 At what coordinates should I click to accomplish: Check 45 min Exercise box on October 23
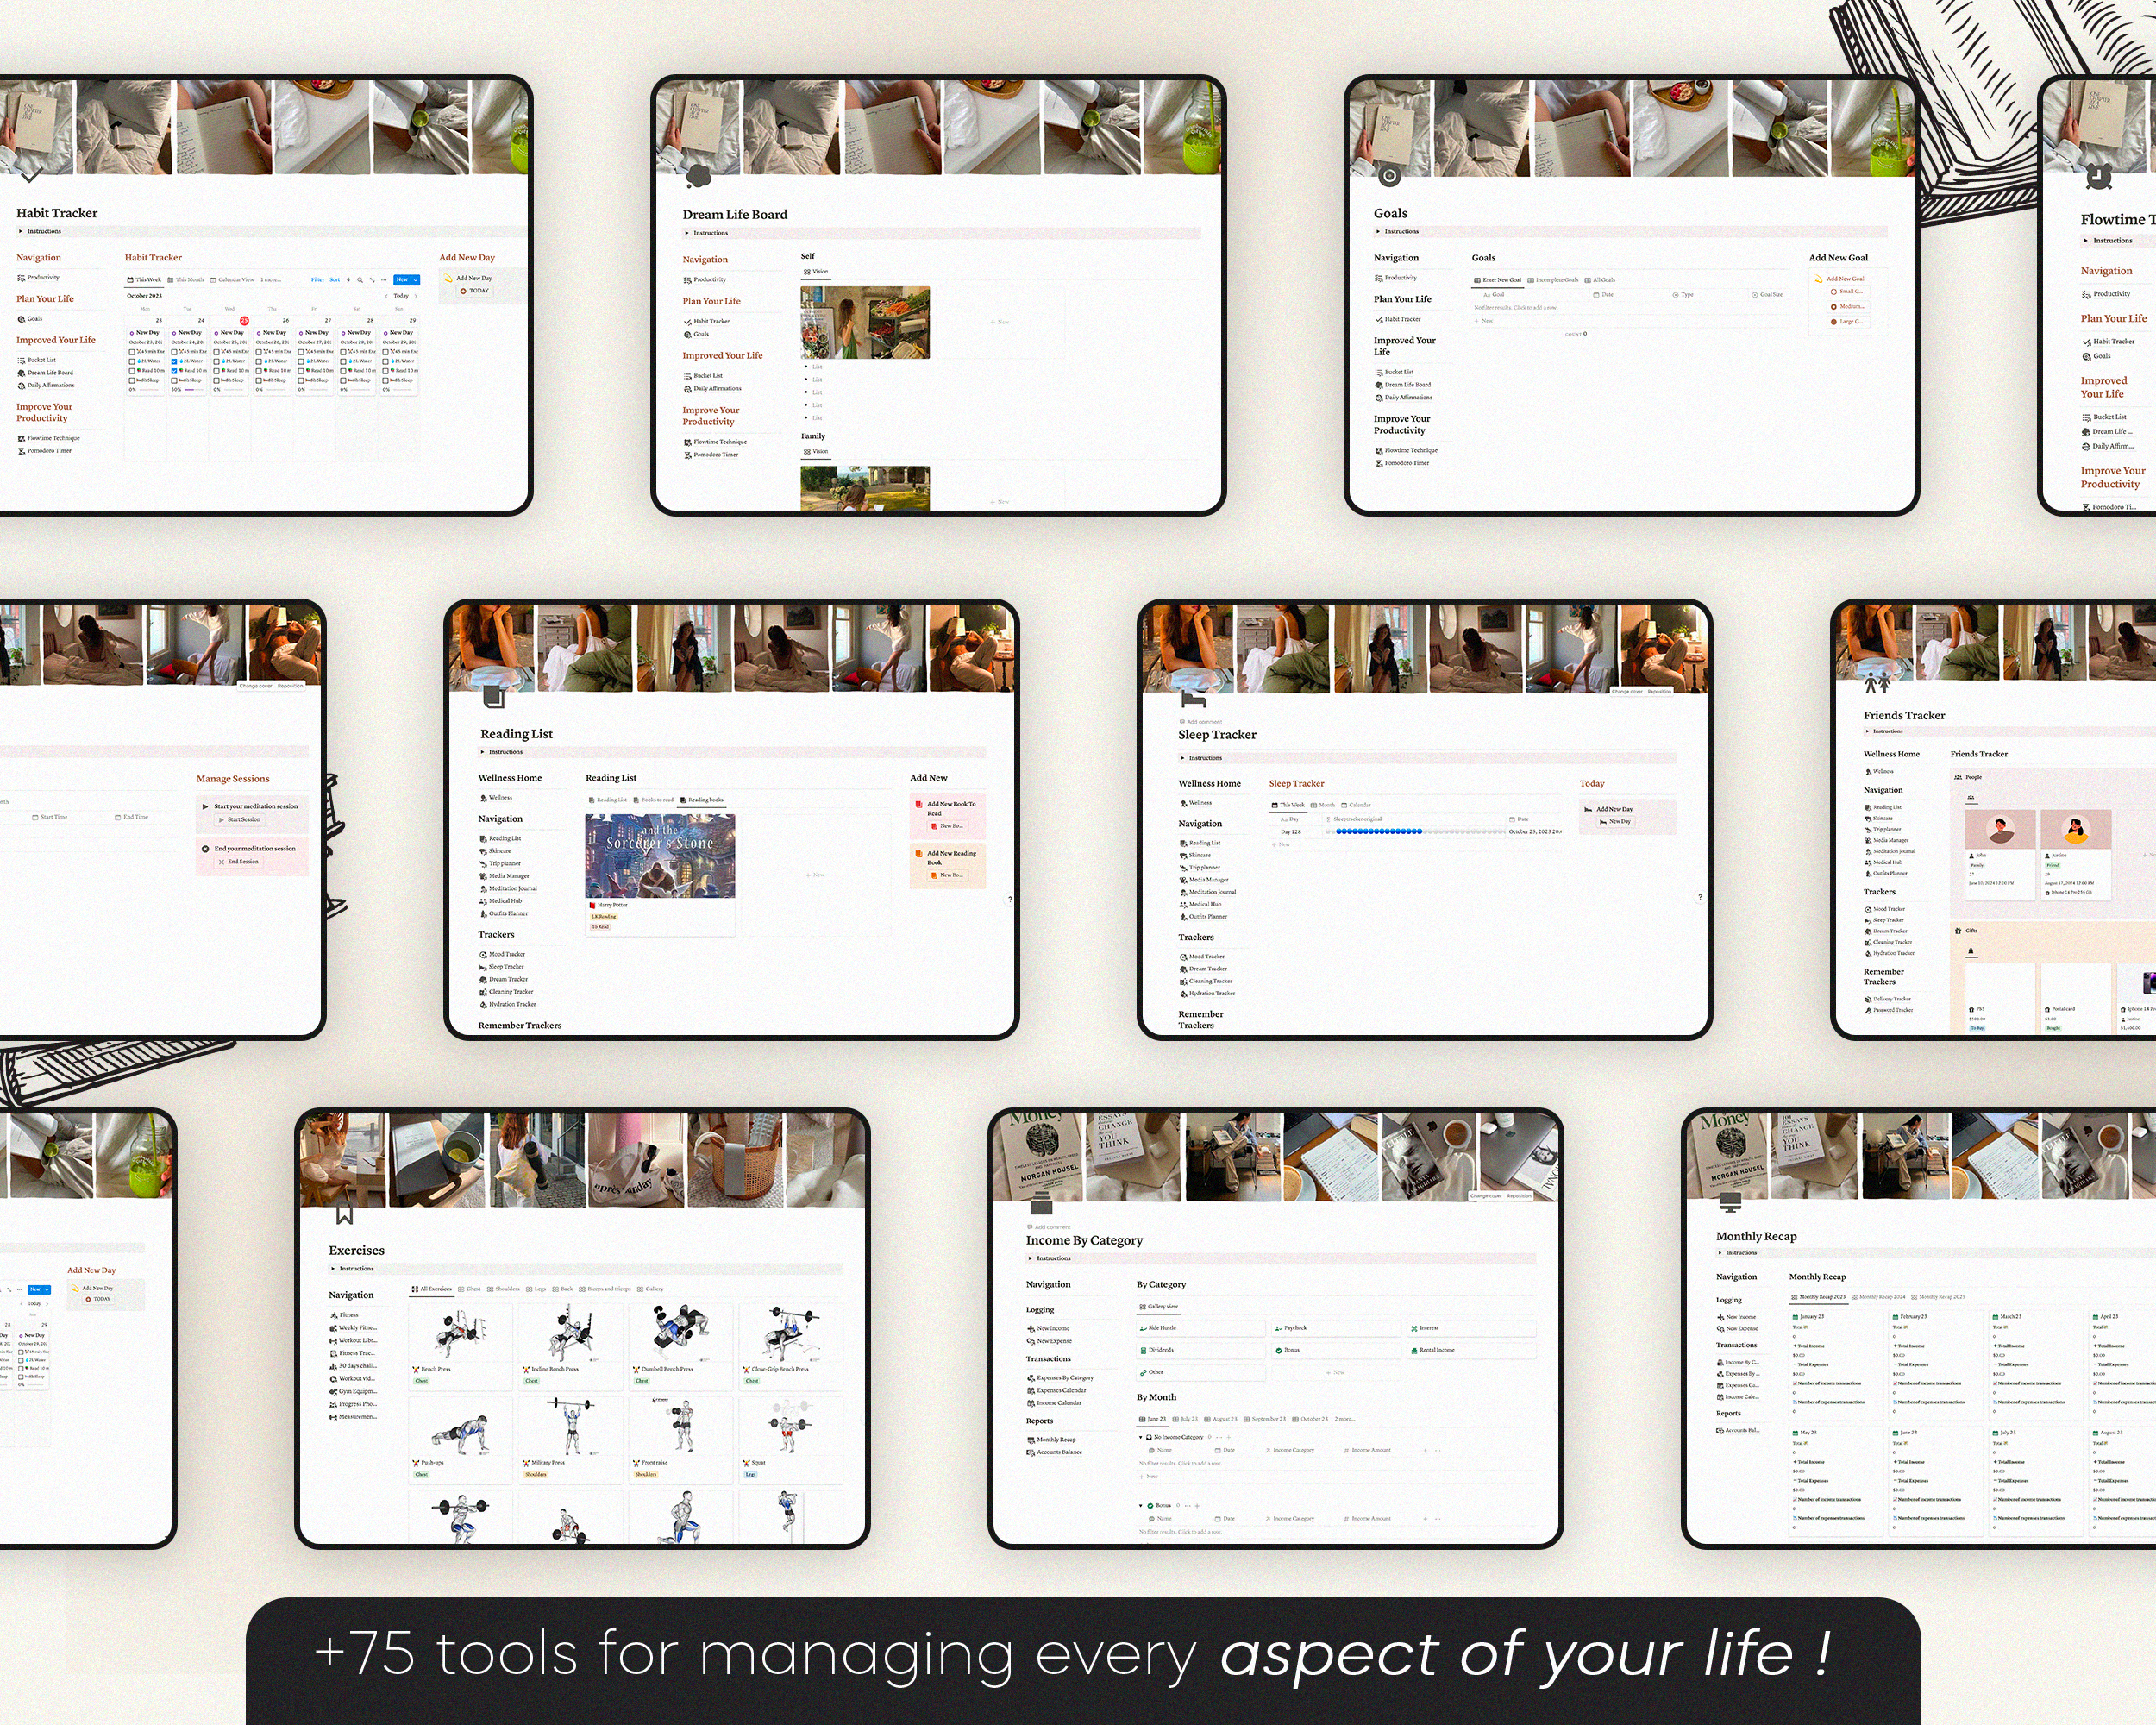tap(132, 352)
